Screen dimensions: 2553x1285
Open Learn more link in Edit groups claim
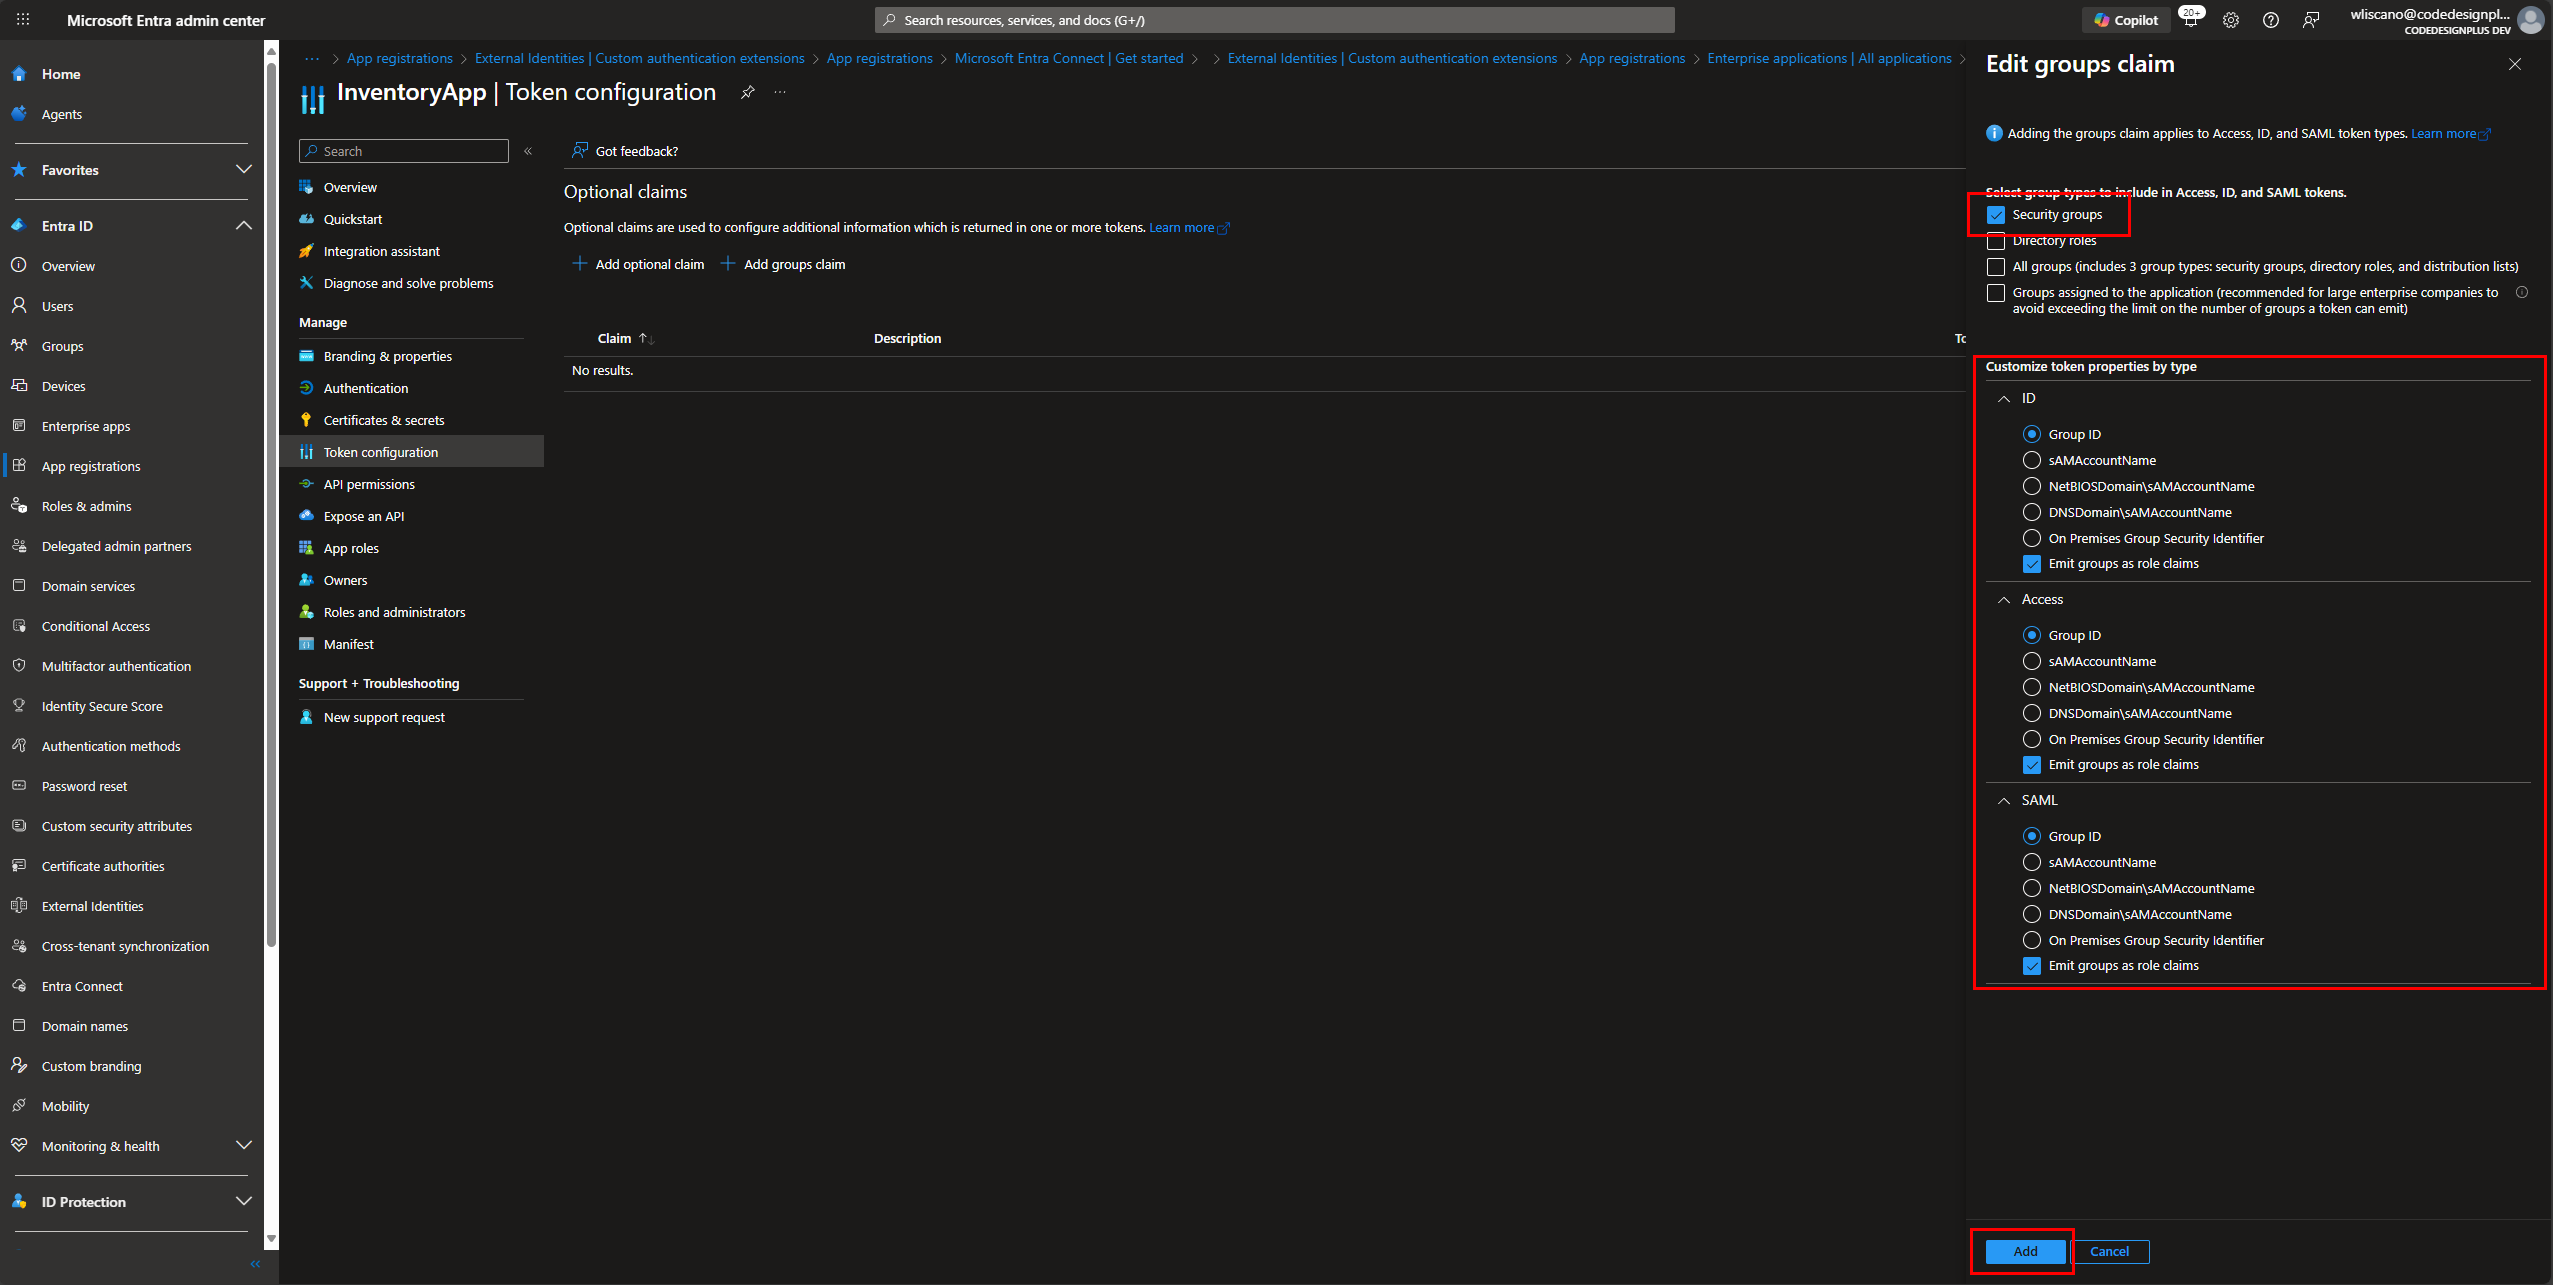click(2450, 134)
